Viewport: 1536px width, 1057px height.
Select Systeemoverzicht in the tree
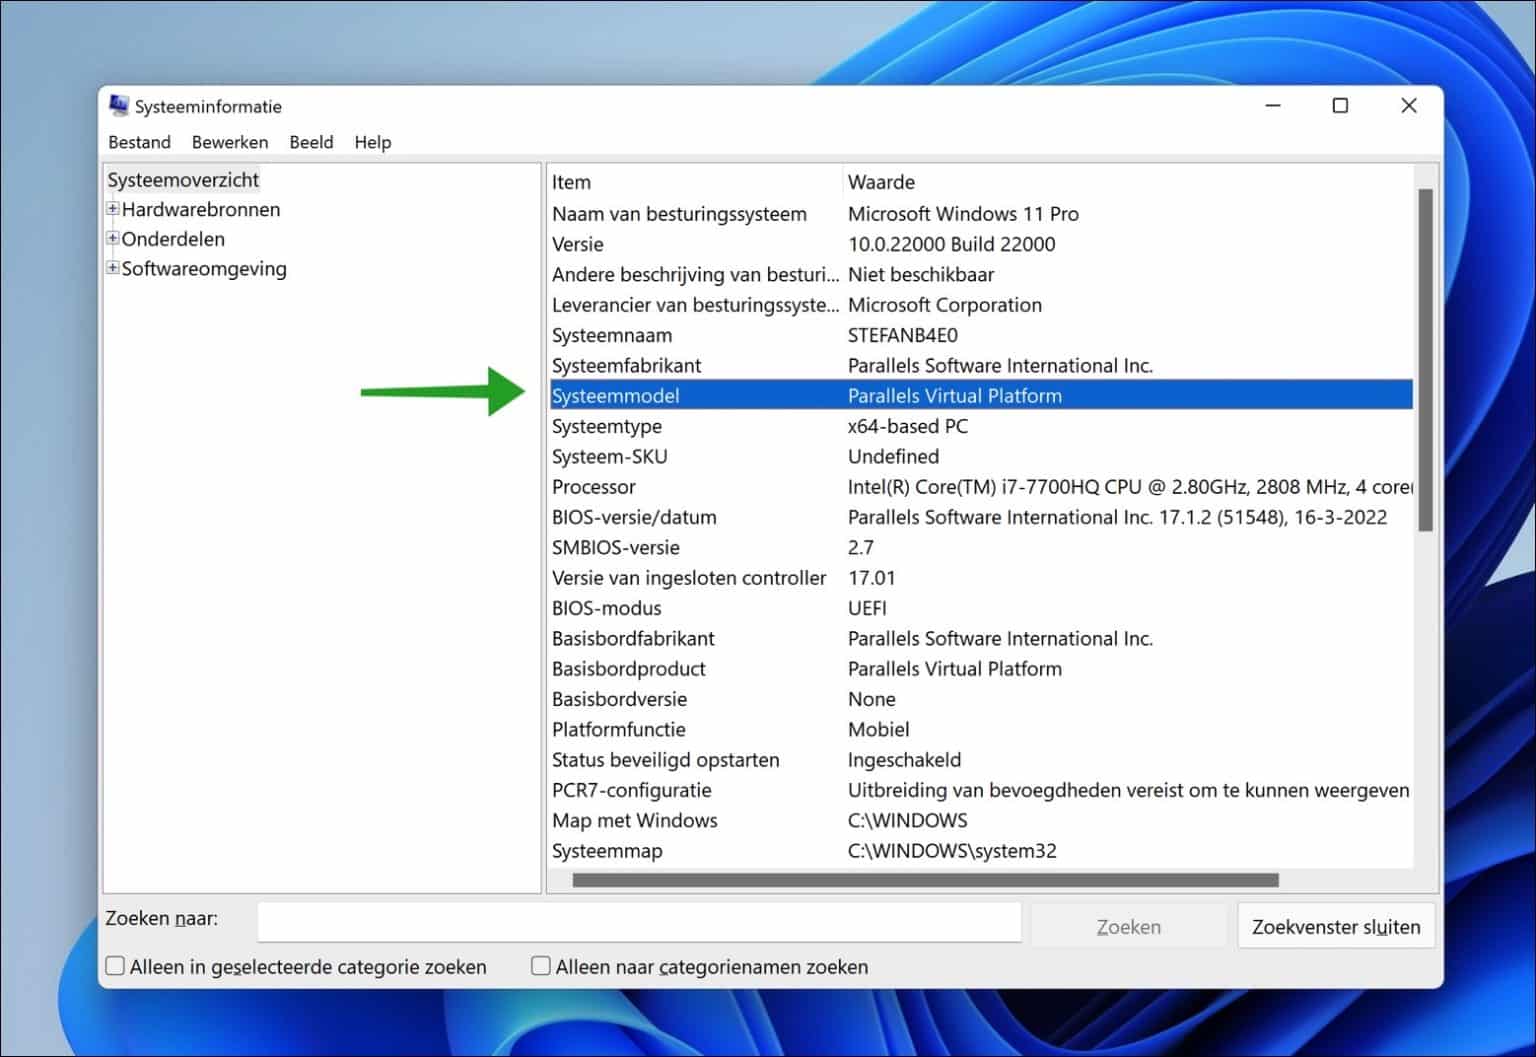183,180
